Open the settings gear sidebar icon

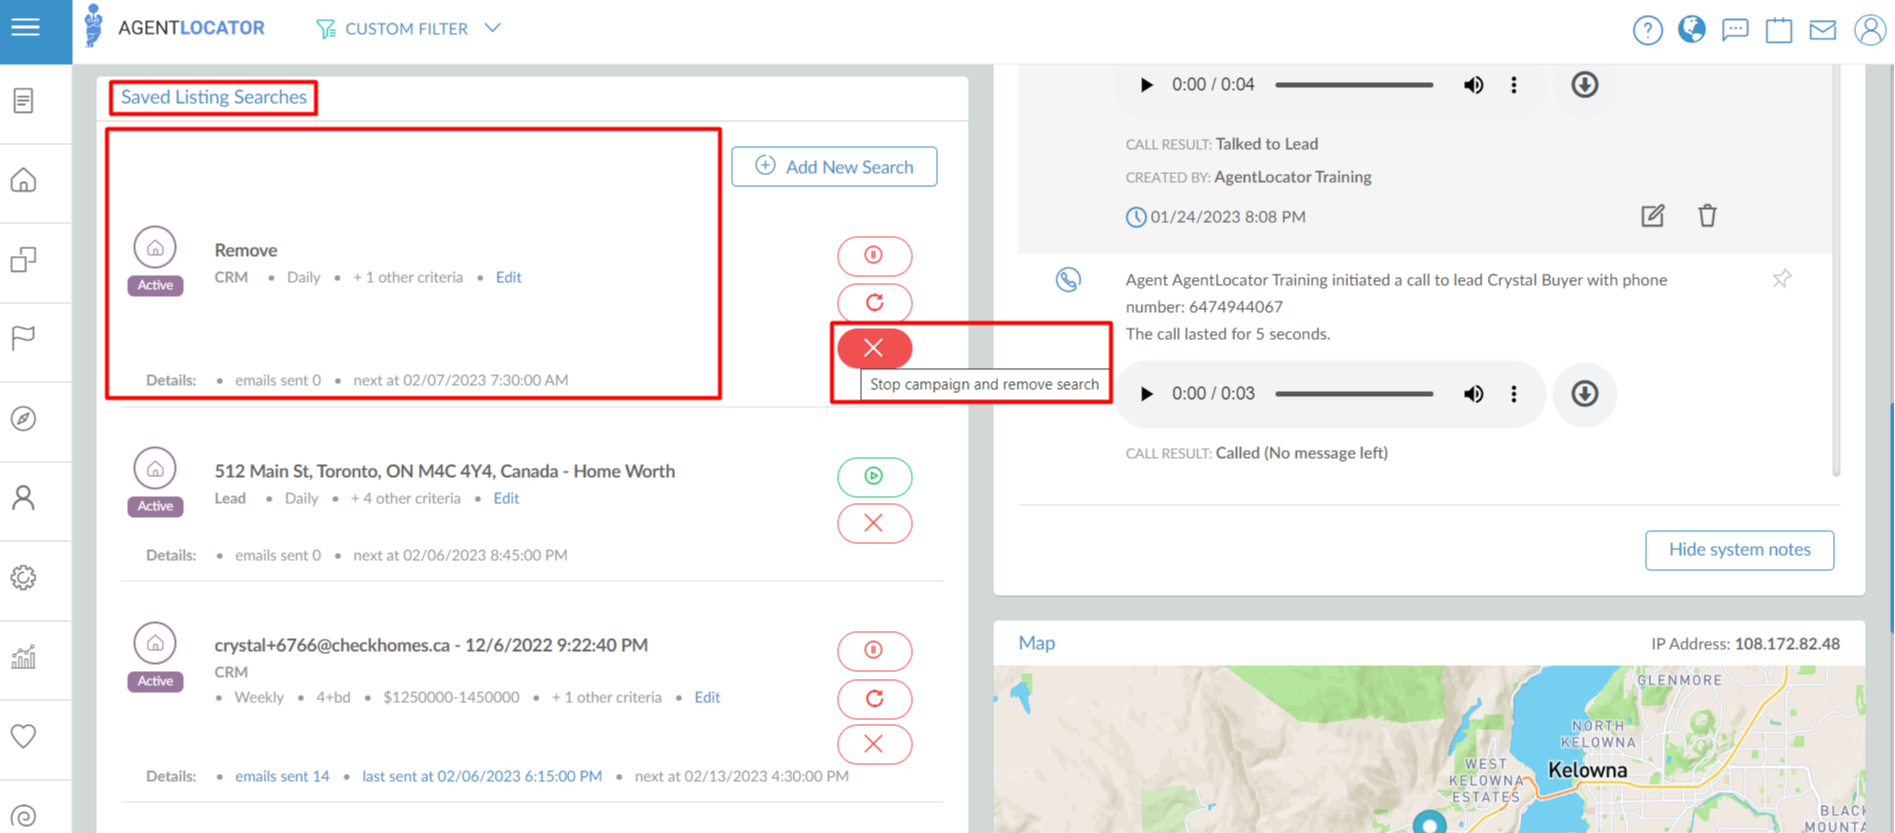coord(24,577)
